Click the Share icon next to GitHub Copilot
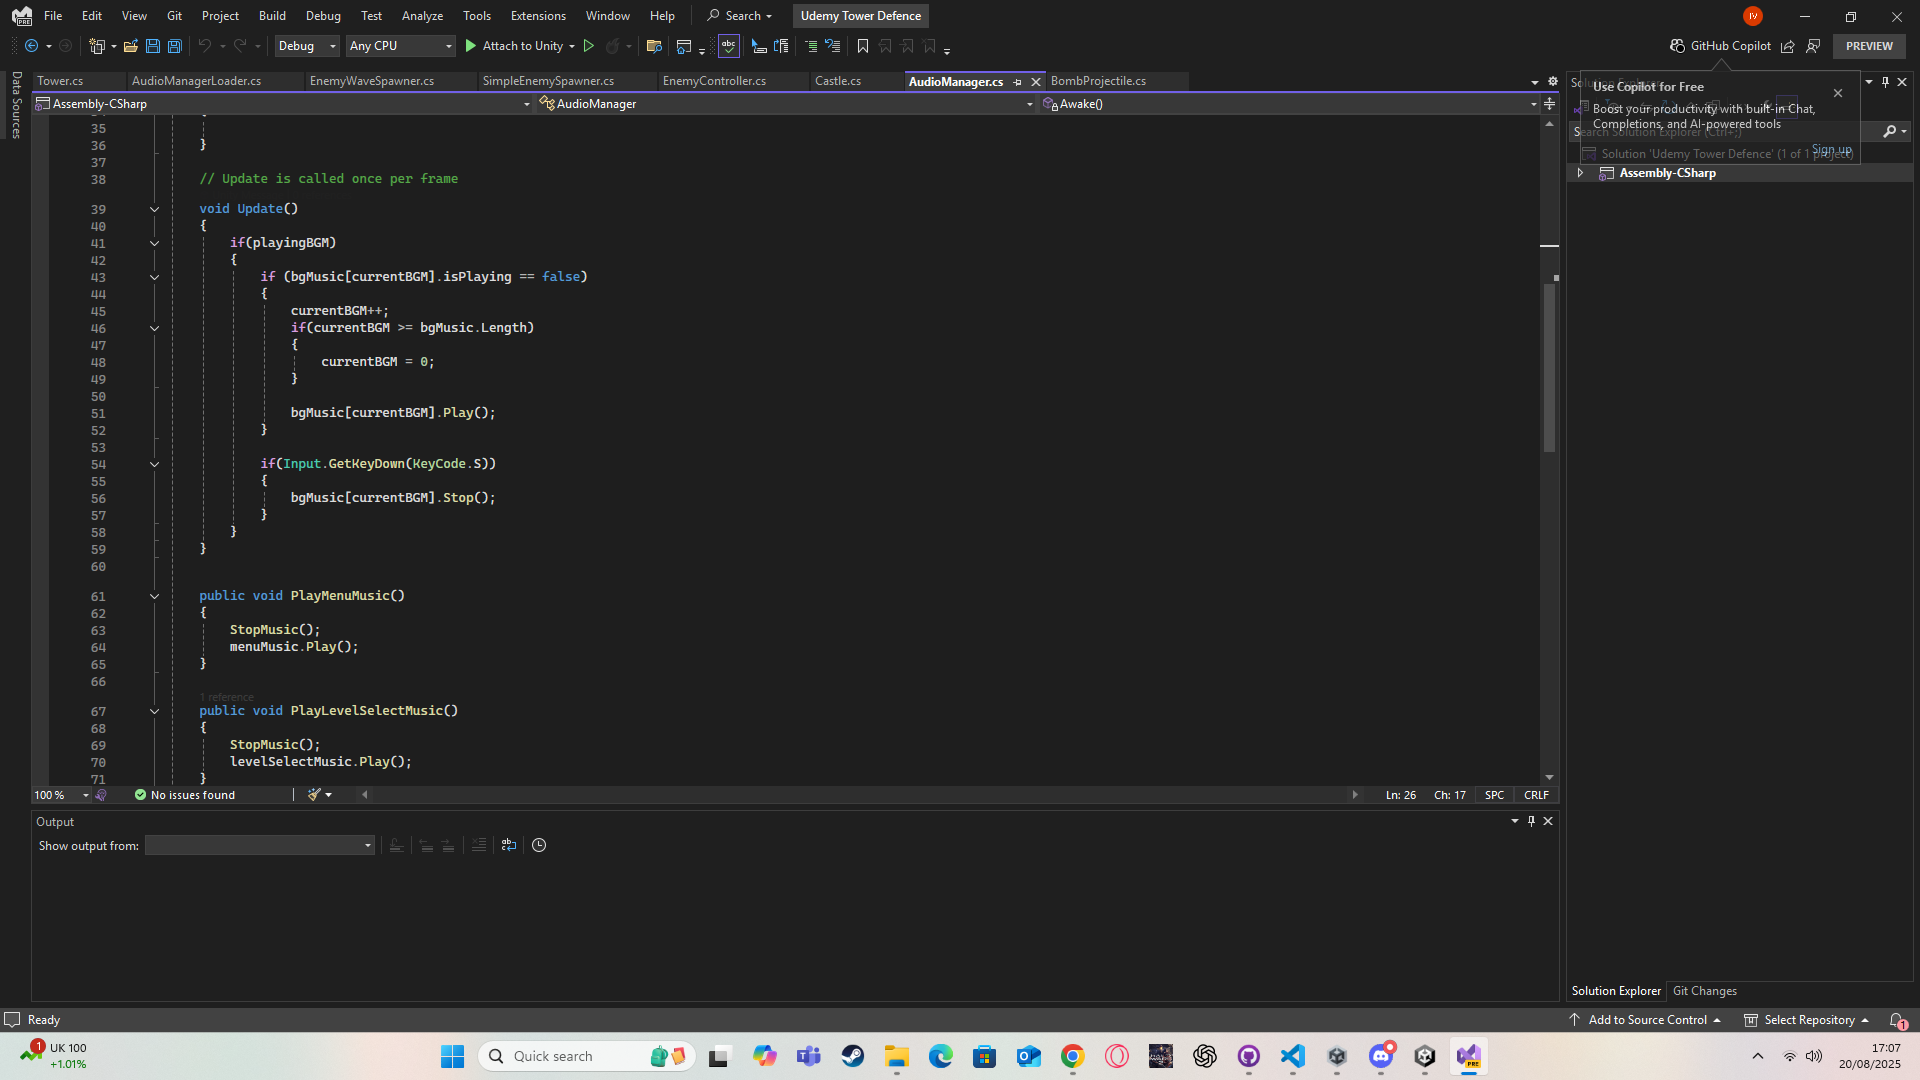The image size is (1920, 1080). point(1788,46)
